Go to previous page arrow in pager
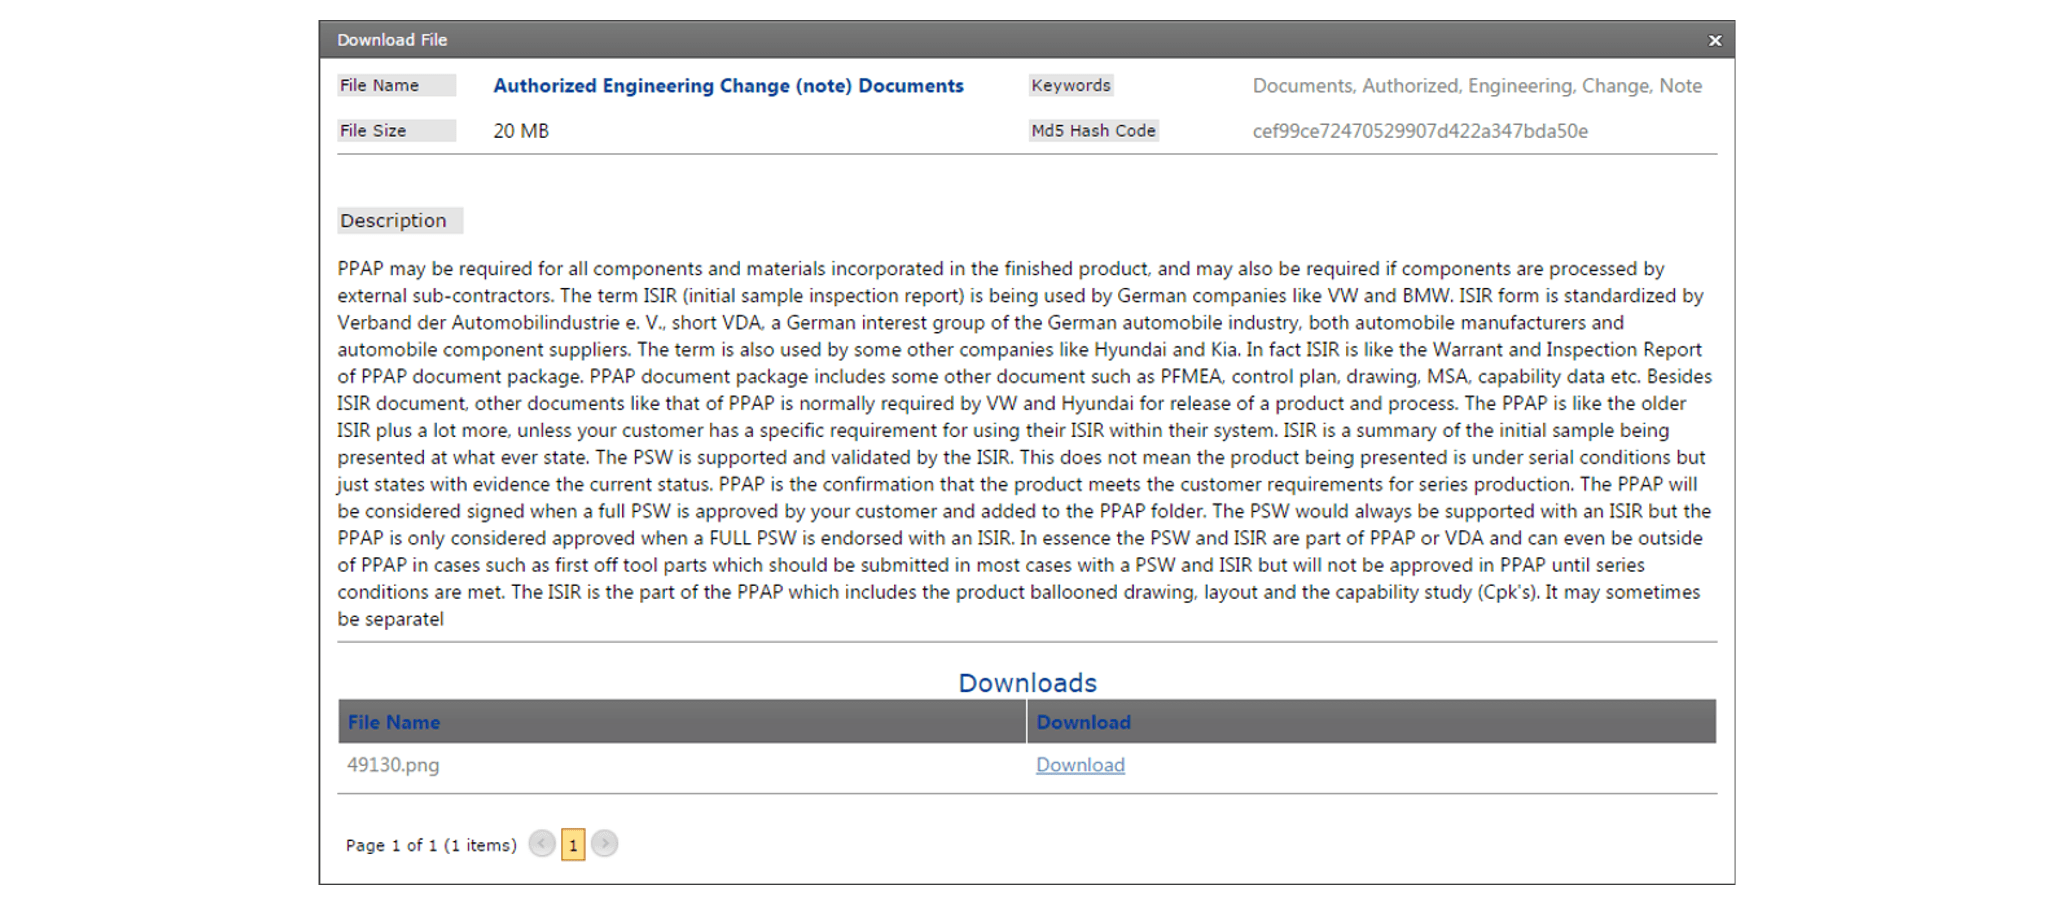2048x907 pixels. click(x=542, y=844)
